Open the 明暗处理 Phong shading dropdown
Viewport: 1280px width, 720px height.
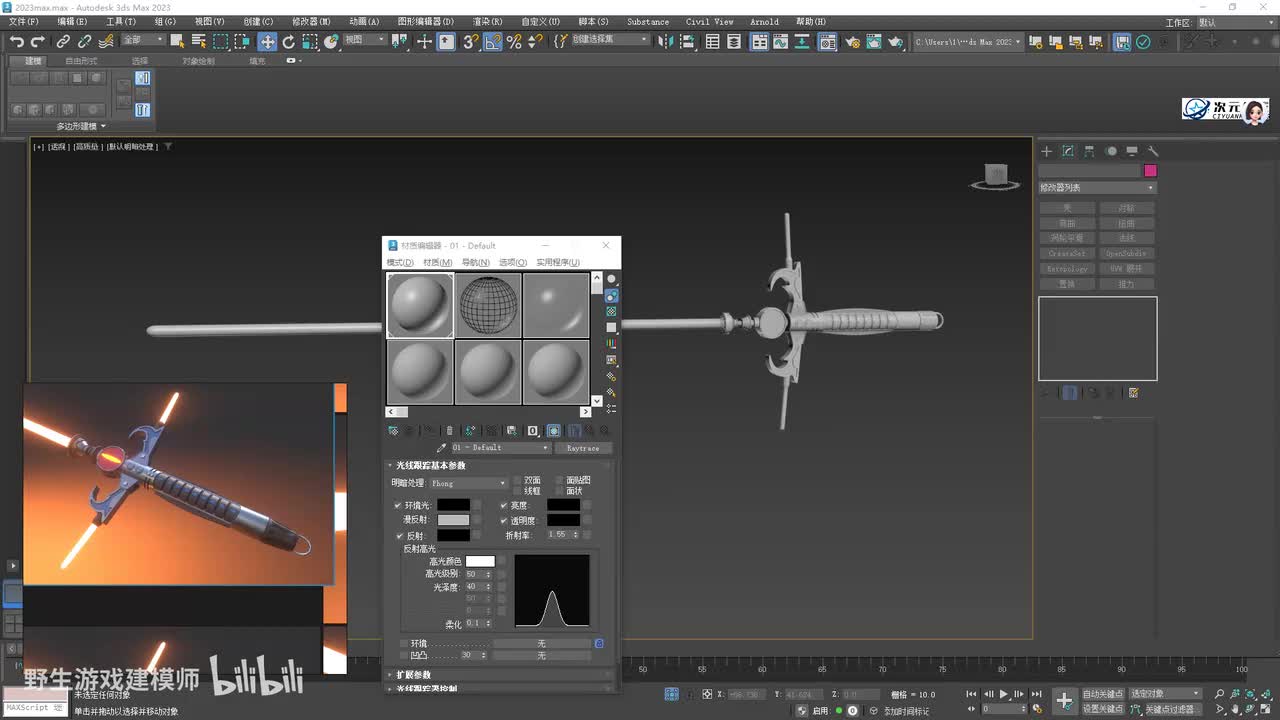pyautogui.click(x=468, y=483)
